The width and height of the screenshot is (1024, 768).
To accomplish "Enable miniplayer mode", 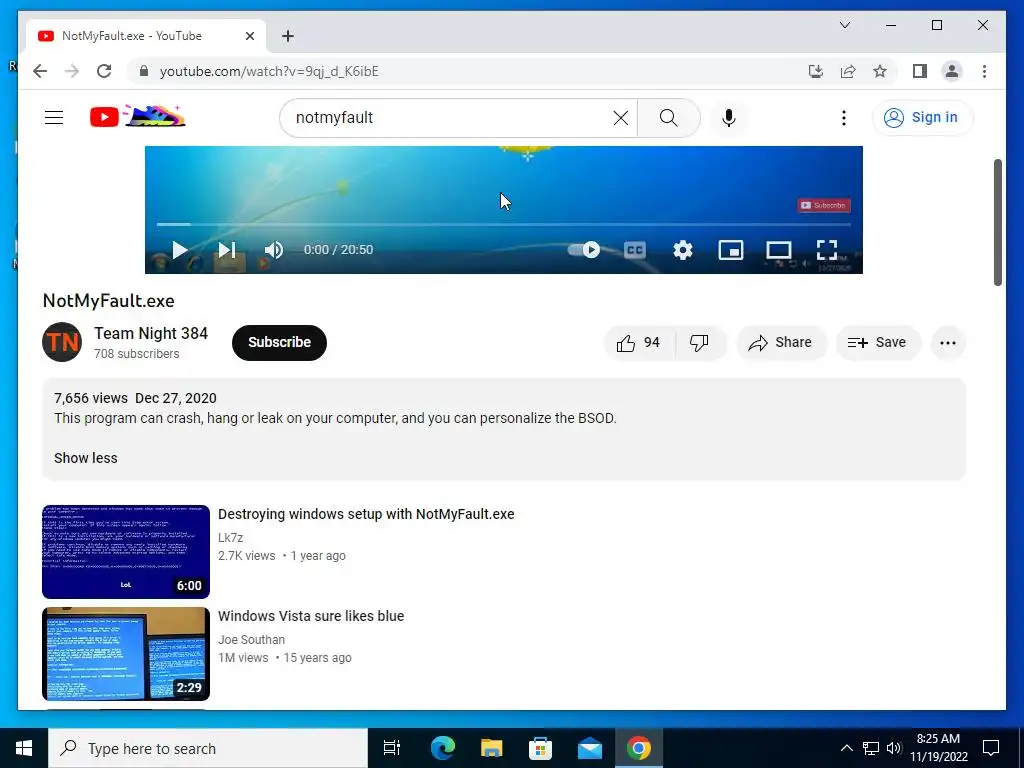I will coord(731,249).
